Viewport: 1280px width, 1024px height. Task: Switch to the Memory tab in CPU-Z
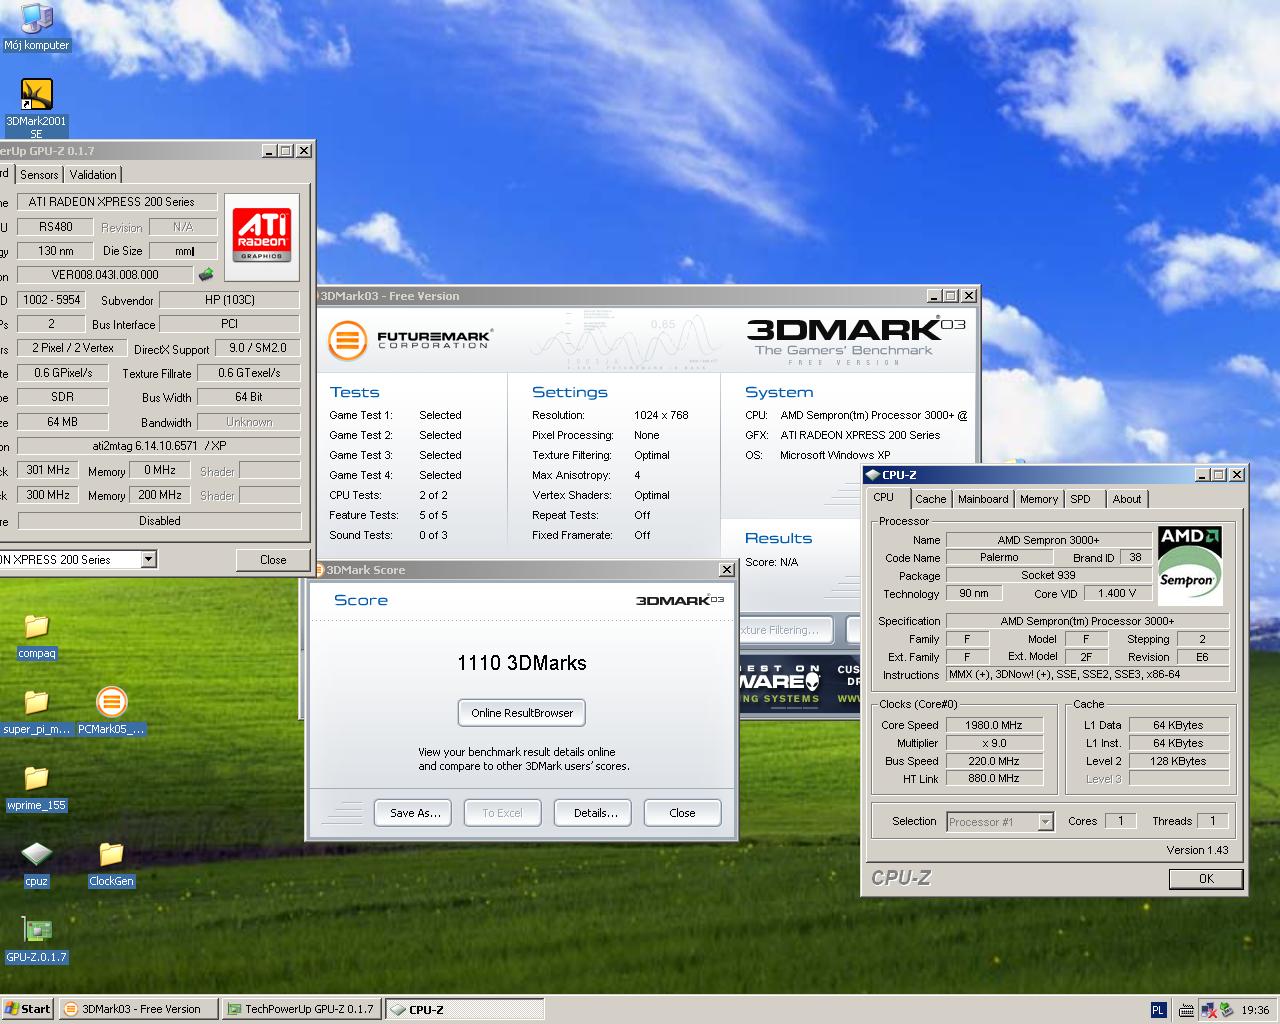[1039, 499]
